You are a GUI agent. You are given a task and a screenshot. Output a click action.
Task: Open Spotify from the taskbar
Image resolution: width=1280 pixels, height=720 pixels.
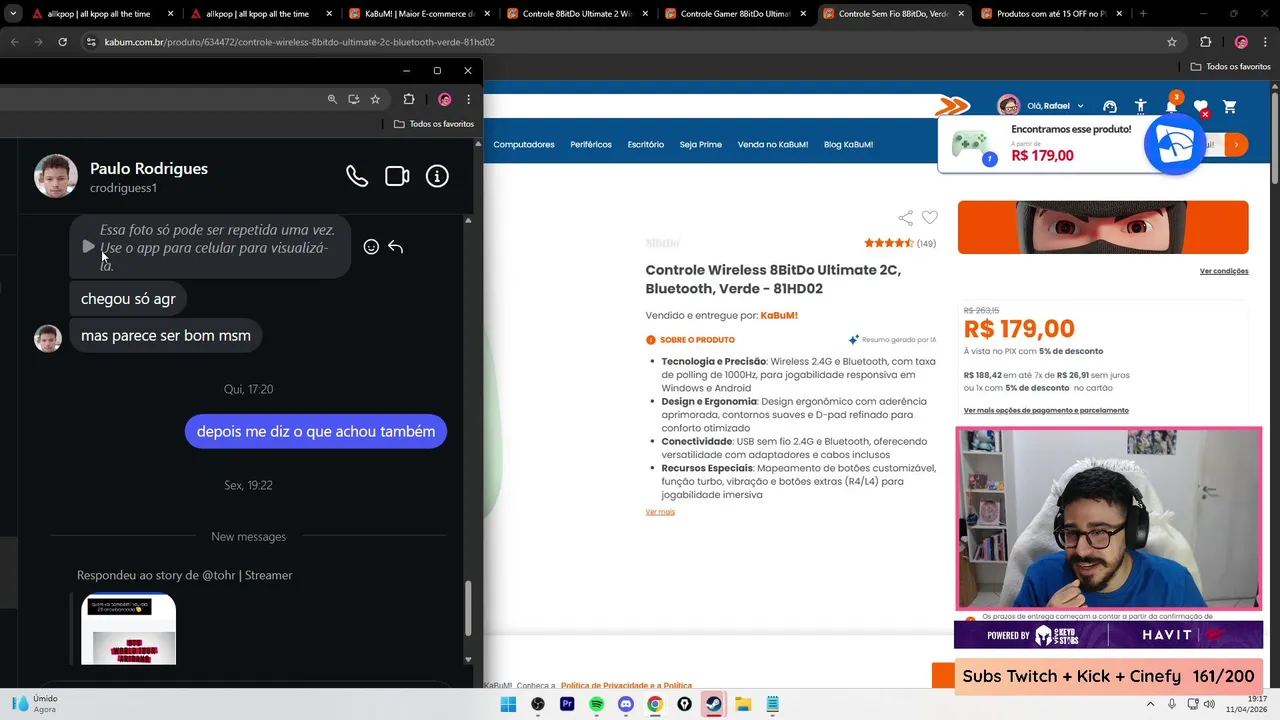[597, 704]
